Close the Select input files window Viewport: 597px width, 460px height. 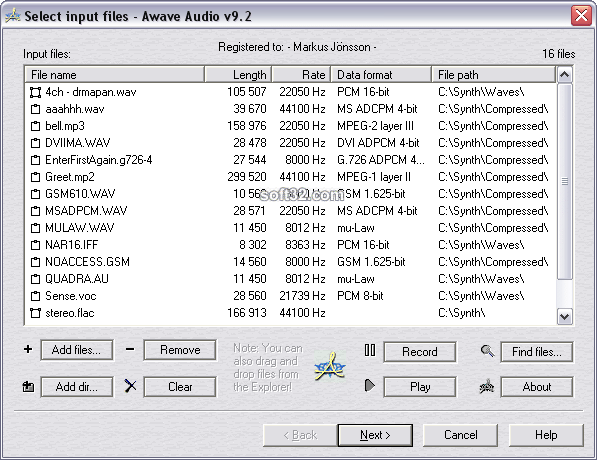pyautogui.click(x=581, y=16)
